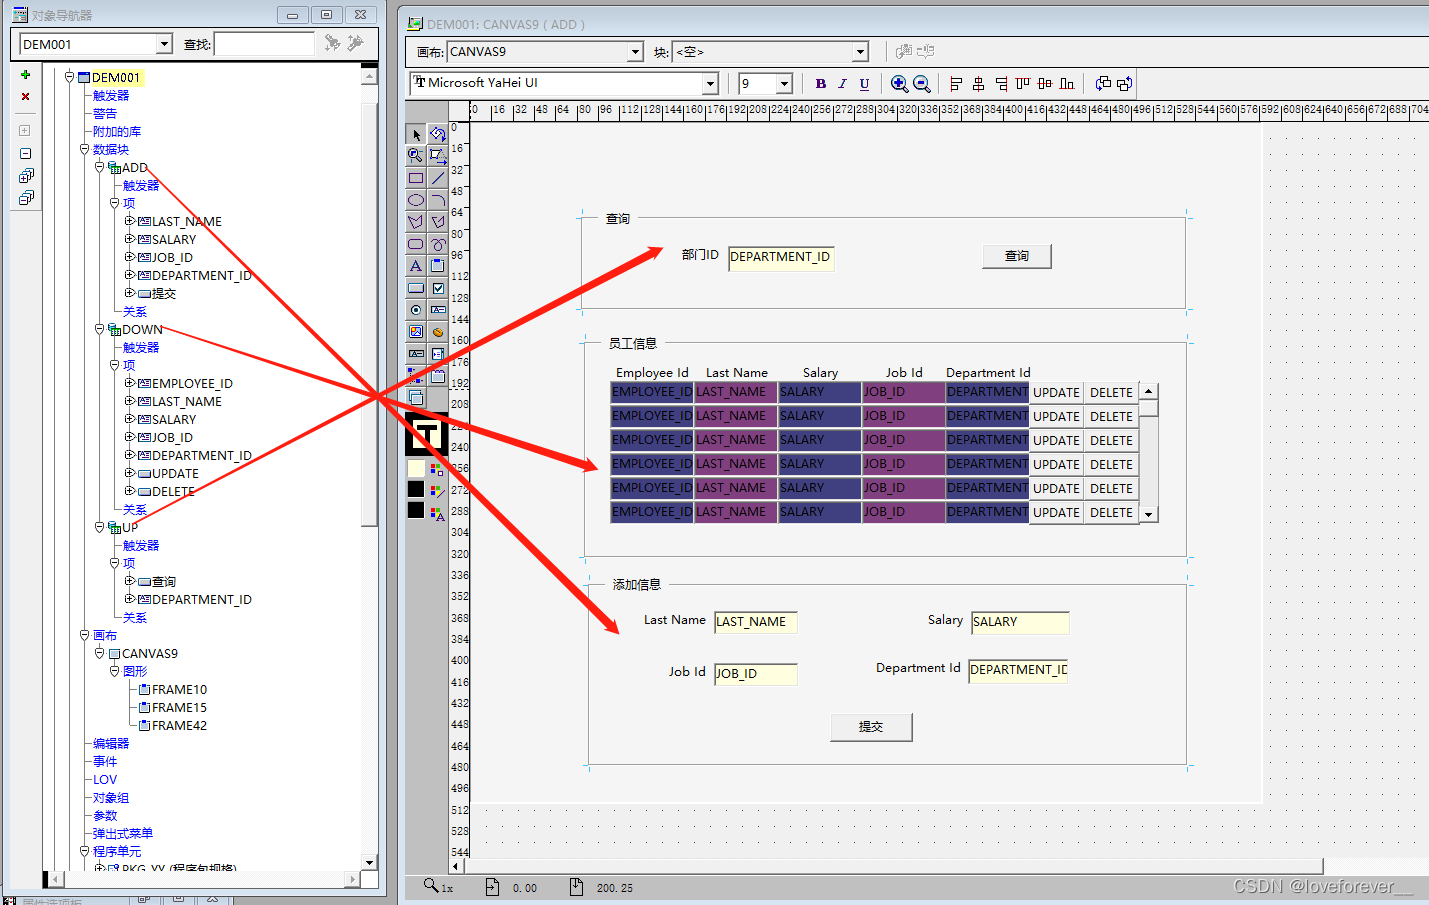Screen dimensions: 1429x905
Task: Pick the black fill color swatch
Action: tap(415, 489)
